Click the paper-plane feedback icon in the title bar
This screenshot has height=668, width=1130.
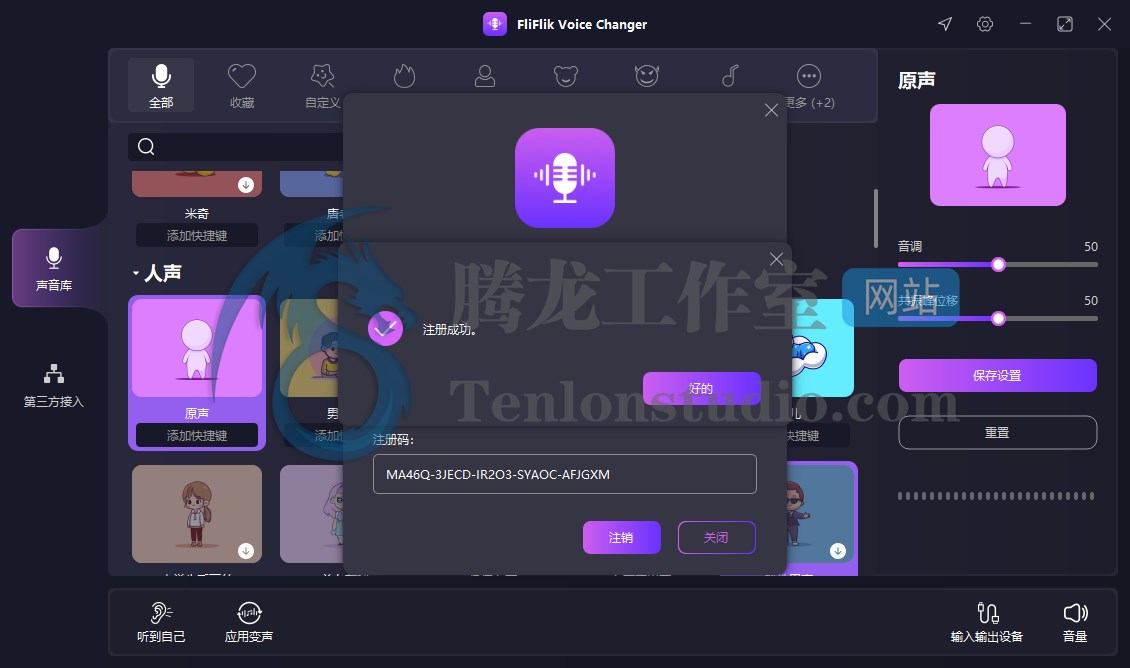point(945,24)
